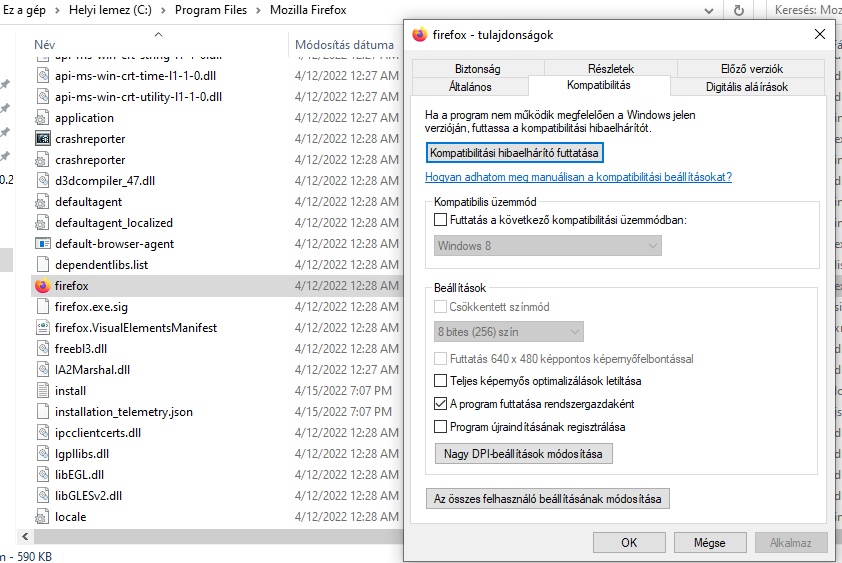Click 'Az összes felhasználó beállításának módosítása'
This screenshot has width=842, height=563.
pos(548,499)
